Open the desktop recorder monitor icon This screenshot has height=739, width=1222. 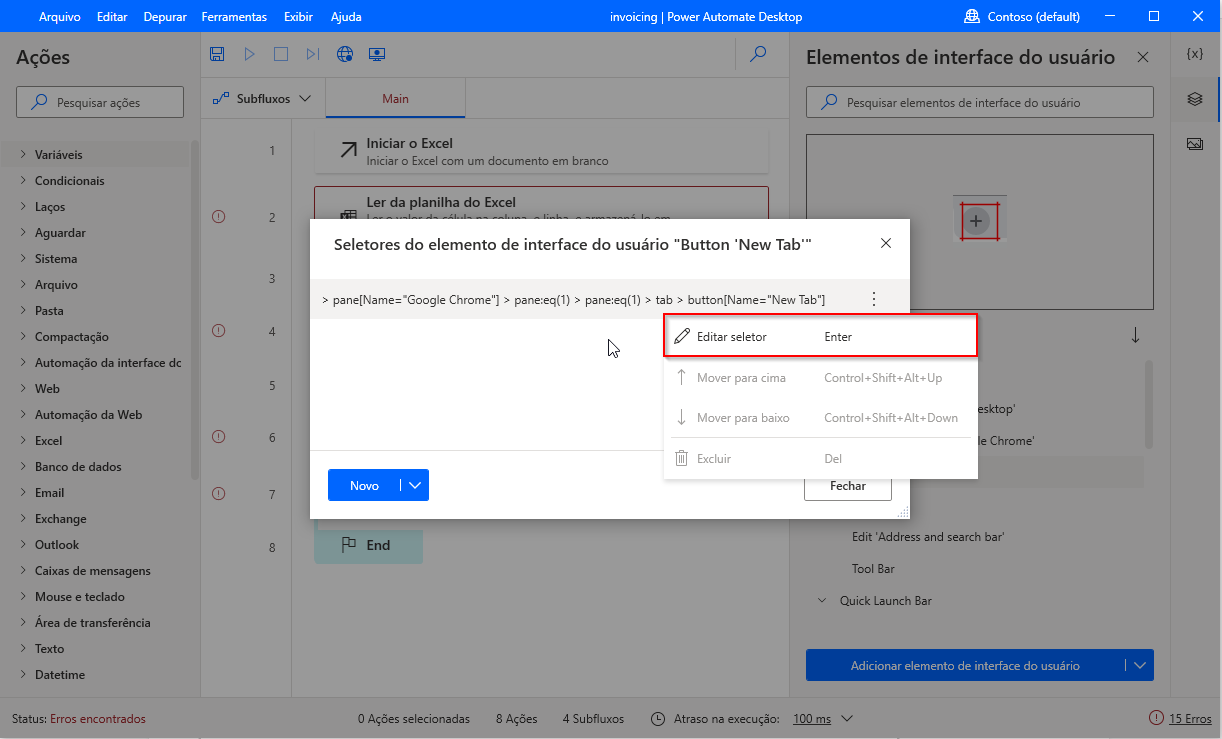[377, 54]
